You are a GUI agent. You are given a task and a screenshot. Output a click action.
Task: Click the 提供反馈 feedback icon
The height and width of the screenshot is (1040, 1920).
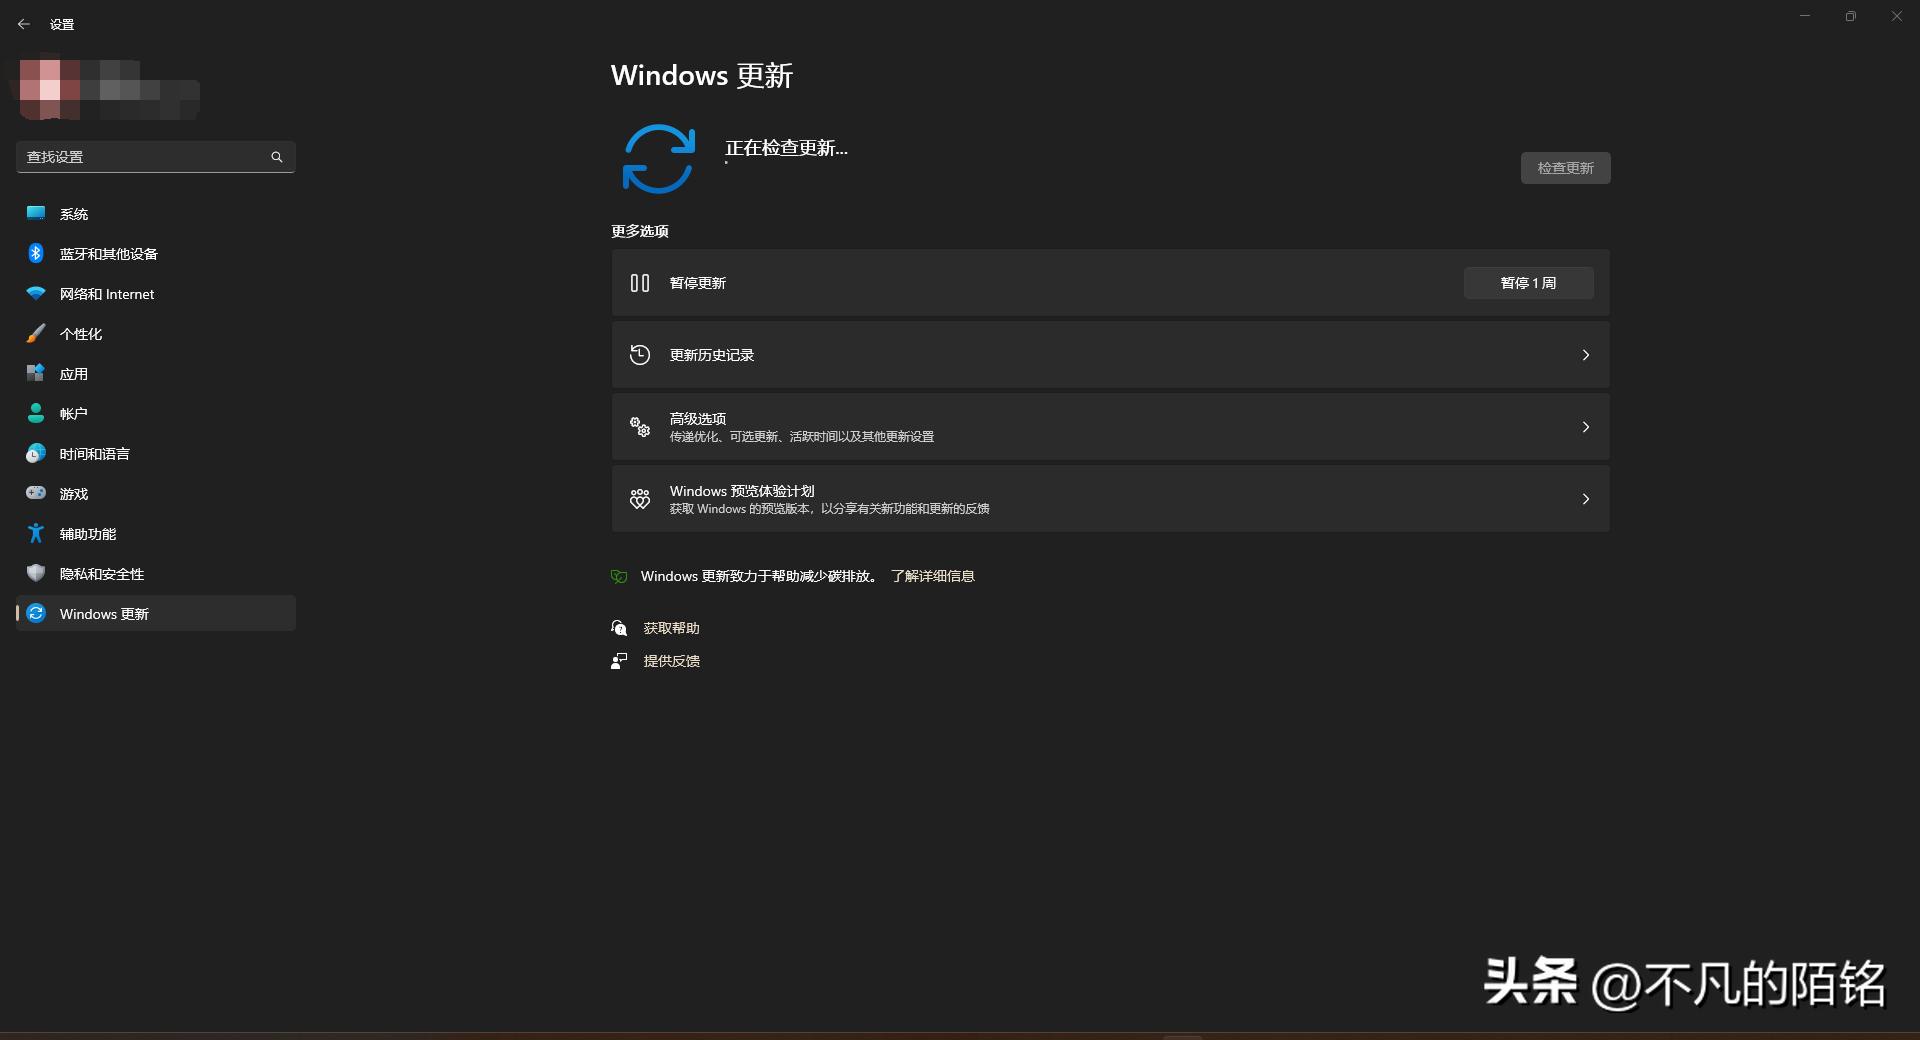click(619, 661)
